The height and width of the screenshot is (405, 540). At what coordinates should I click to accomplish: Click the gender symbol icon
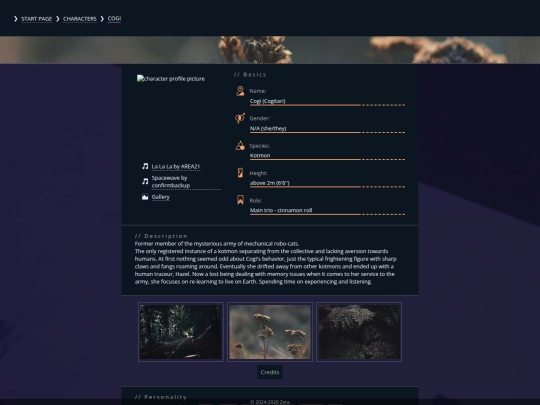240,118
